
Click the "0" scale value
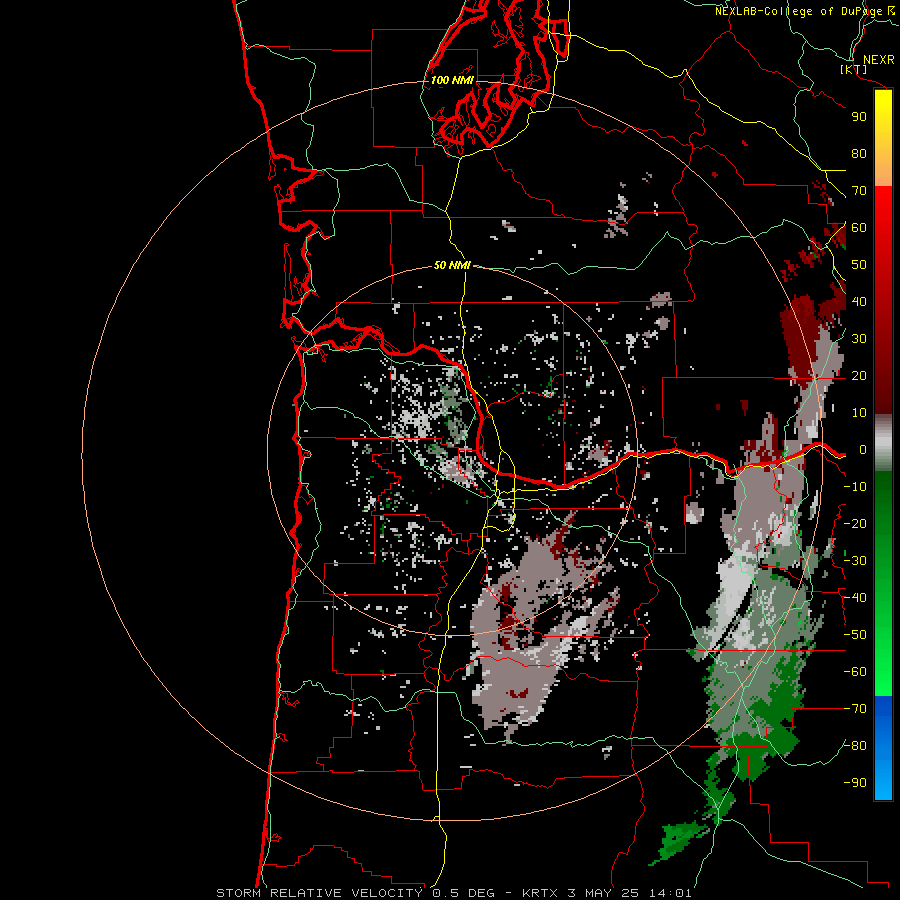[862, 450]
